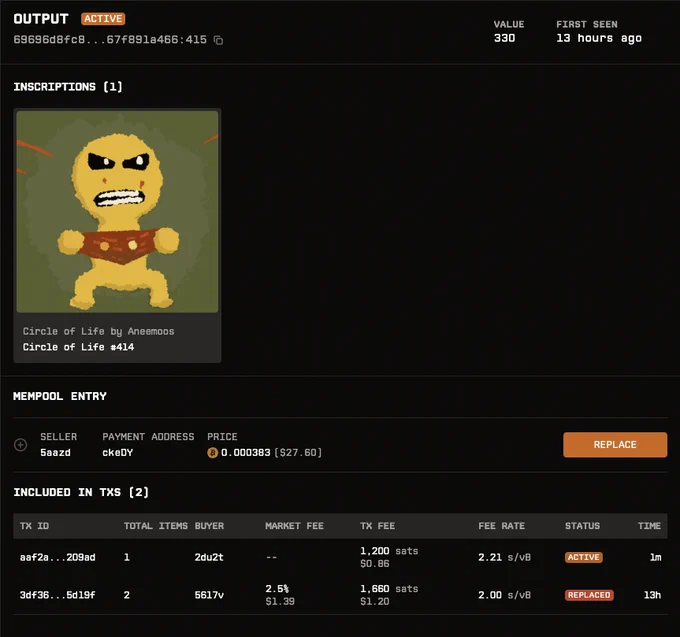Click the REPLACED status badge in the 3df36 row
The image size is (680, 637).
(589, 595)
